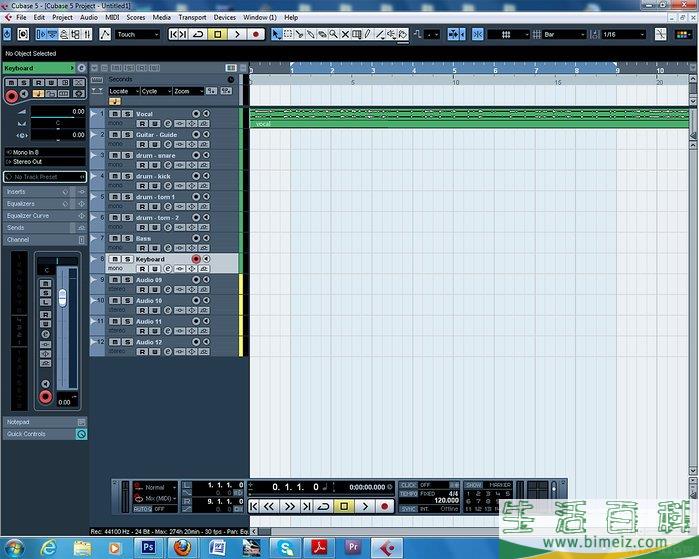699x559 pixels.
Task: Click Mono In 8 input routing
Action: coord(45,152)
